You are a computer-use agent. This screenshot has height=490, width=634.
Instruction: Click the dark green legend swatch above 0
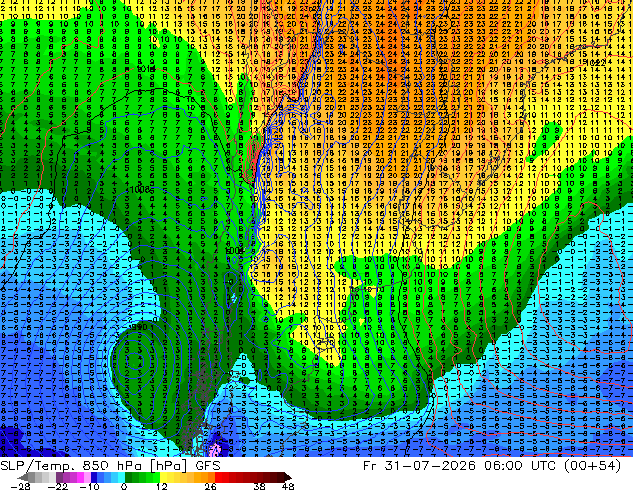(129, 477)
